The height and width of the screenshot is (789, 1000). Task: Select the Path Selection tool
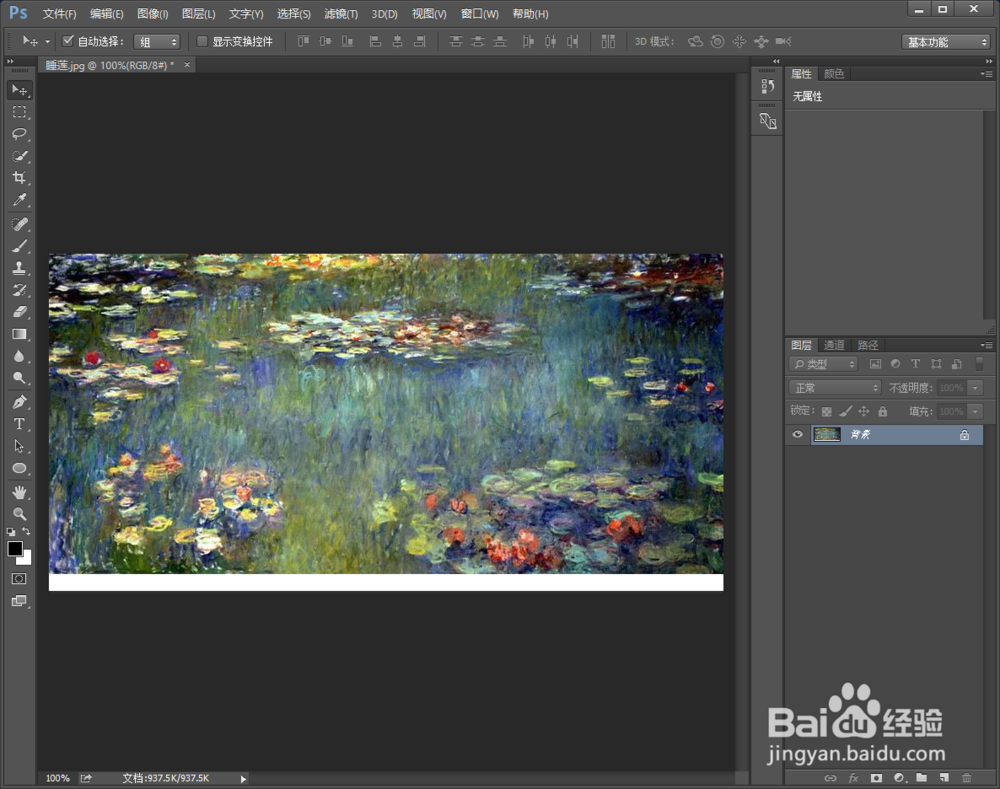pyautogui.click(x=19, y=446)
